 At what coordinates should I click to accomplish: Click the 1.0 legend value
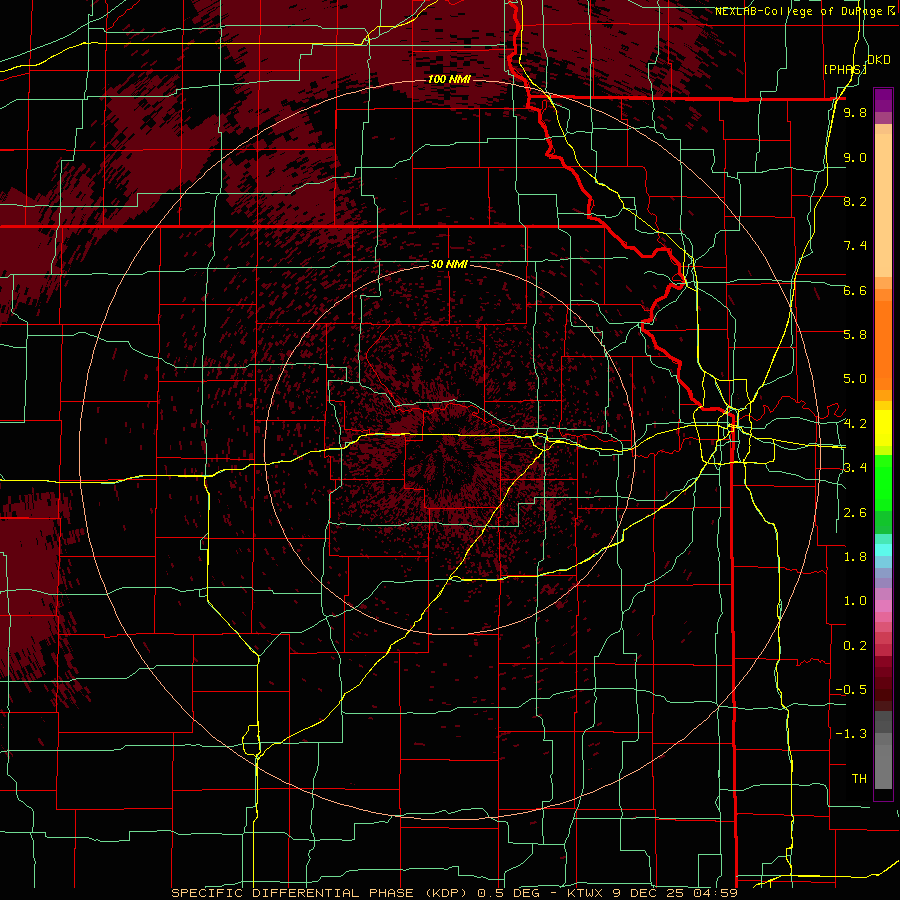click(x=855, y=601)
